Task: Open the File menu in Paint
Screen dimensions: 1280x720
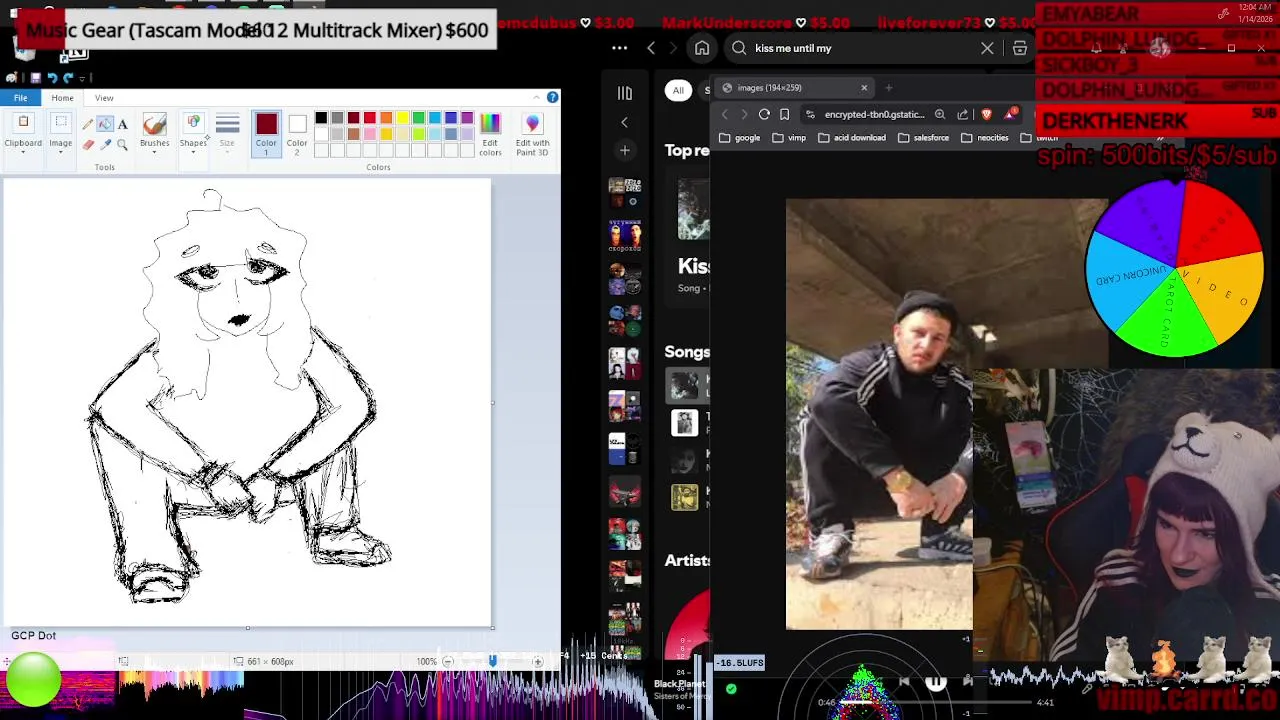Action: point(20,97)
